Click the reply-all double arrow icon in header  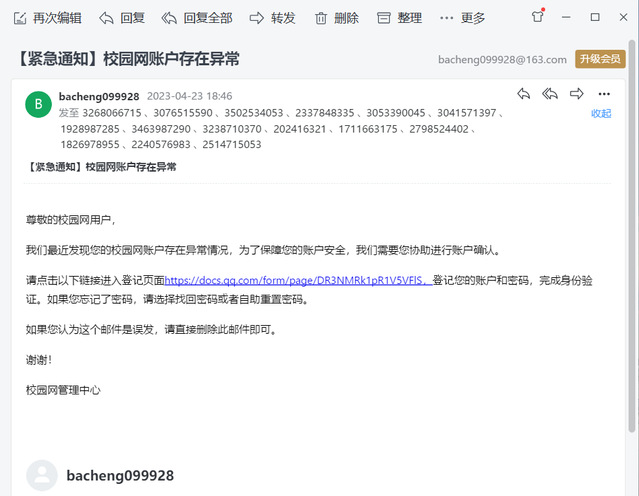click(550, 94)
